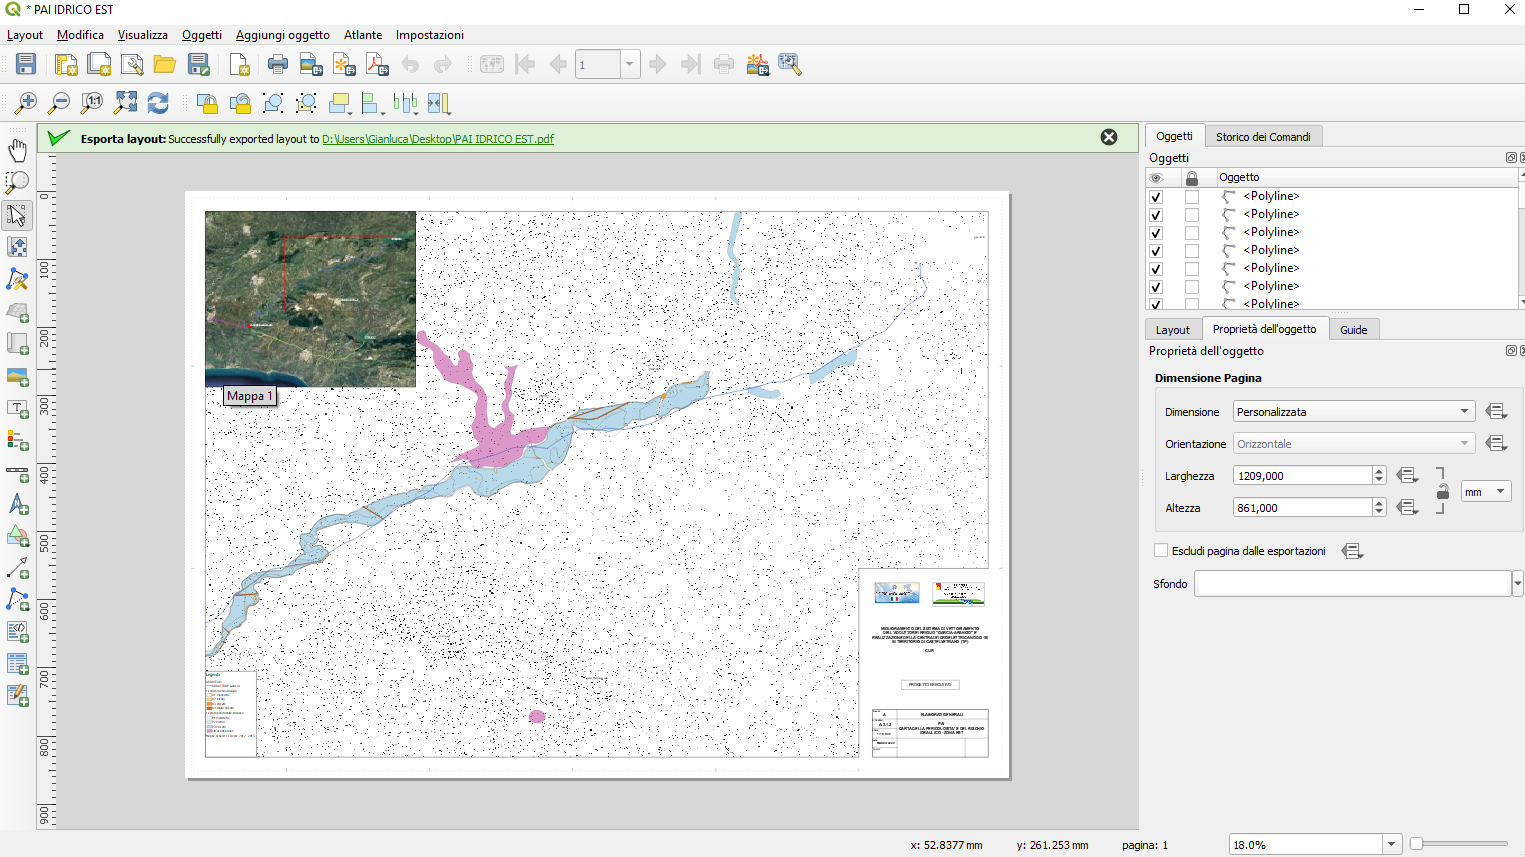The image size is (1525, 857).
Task: Lock the selected items
Action: coord(208,103)
